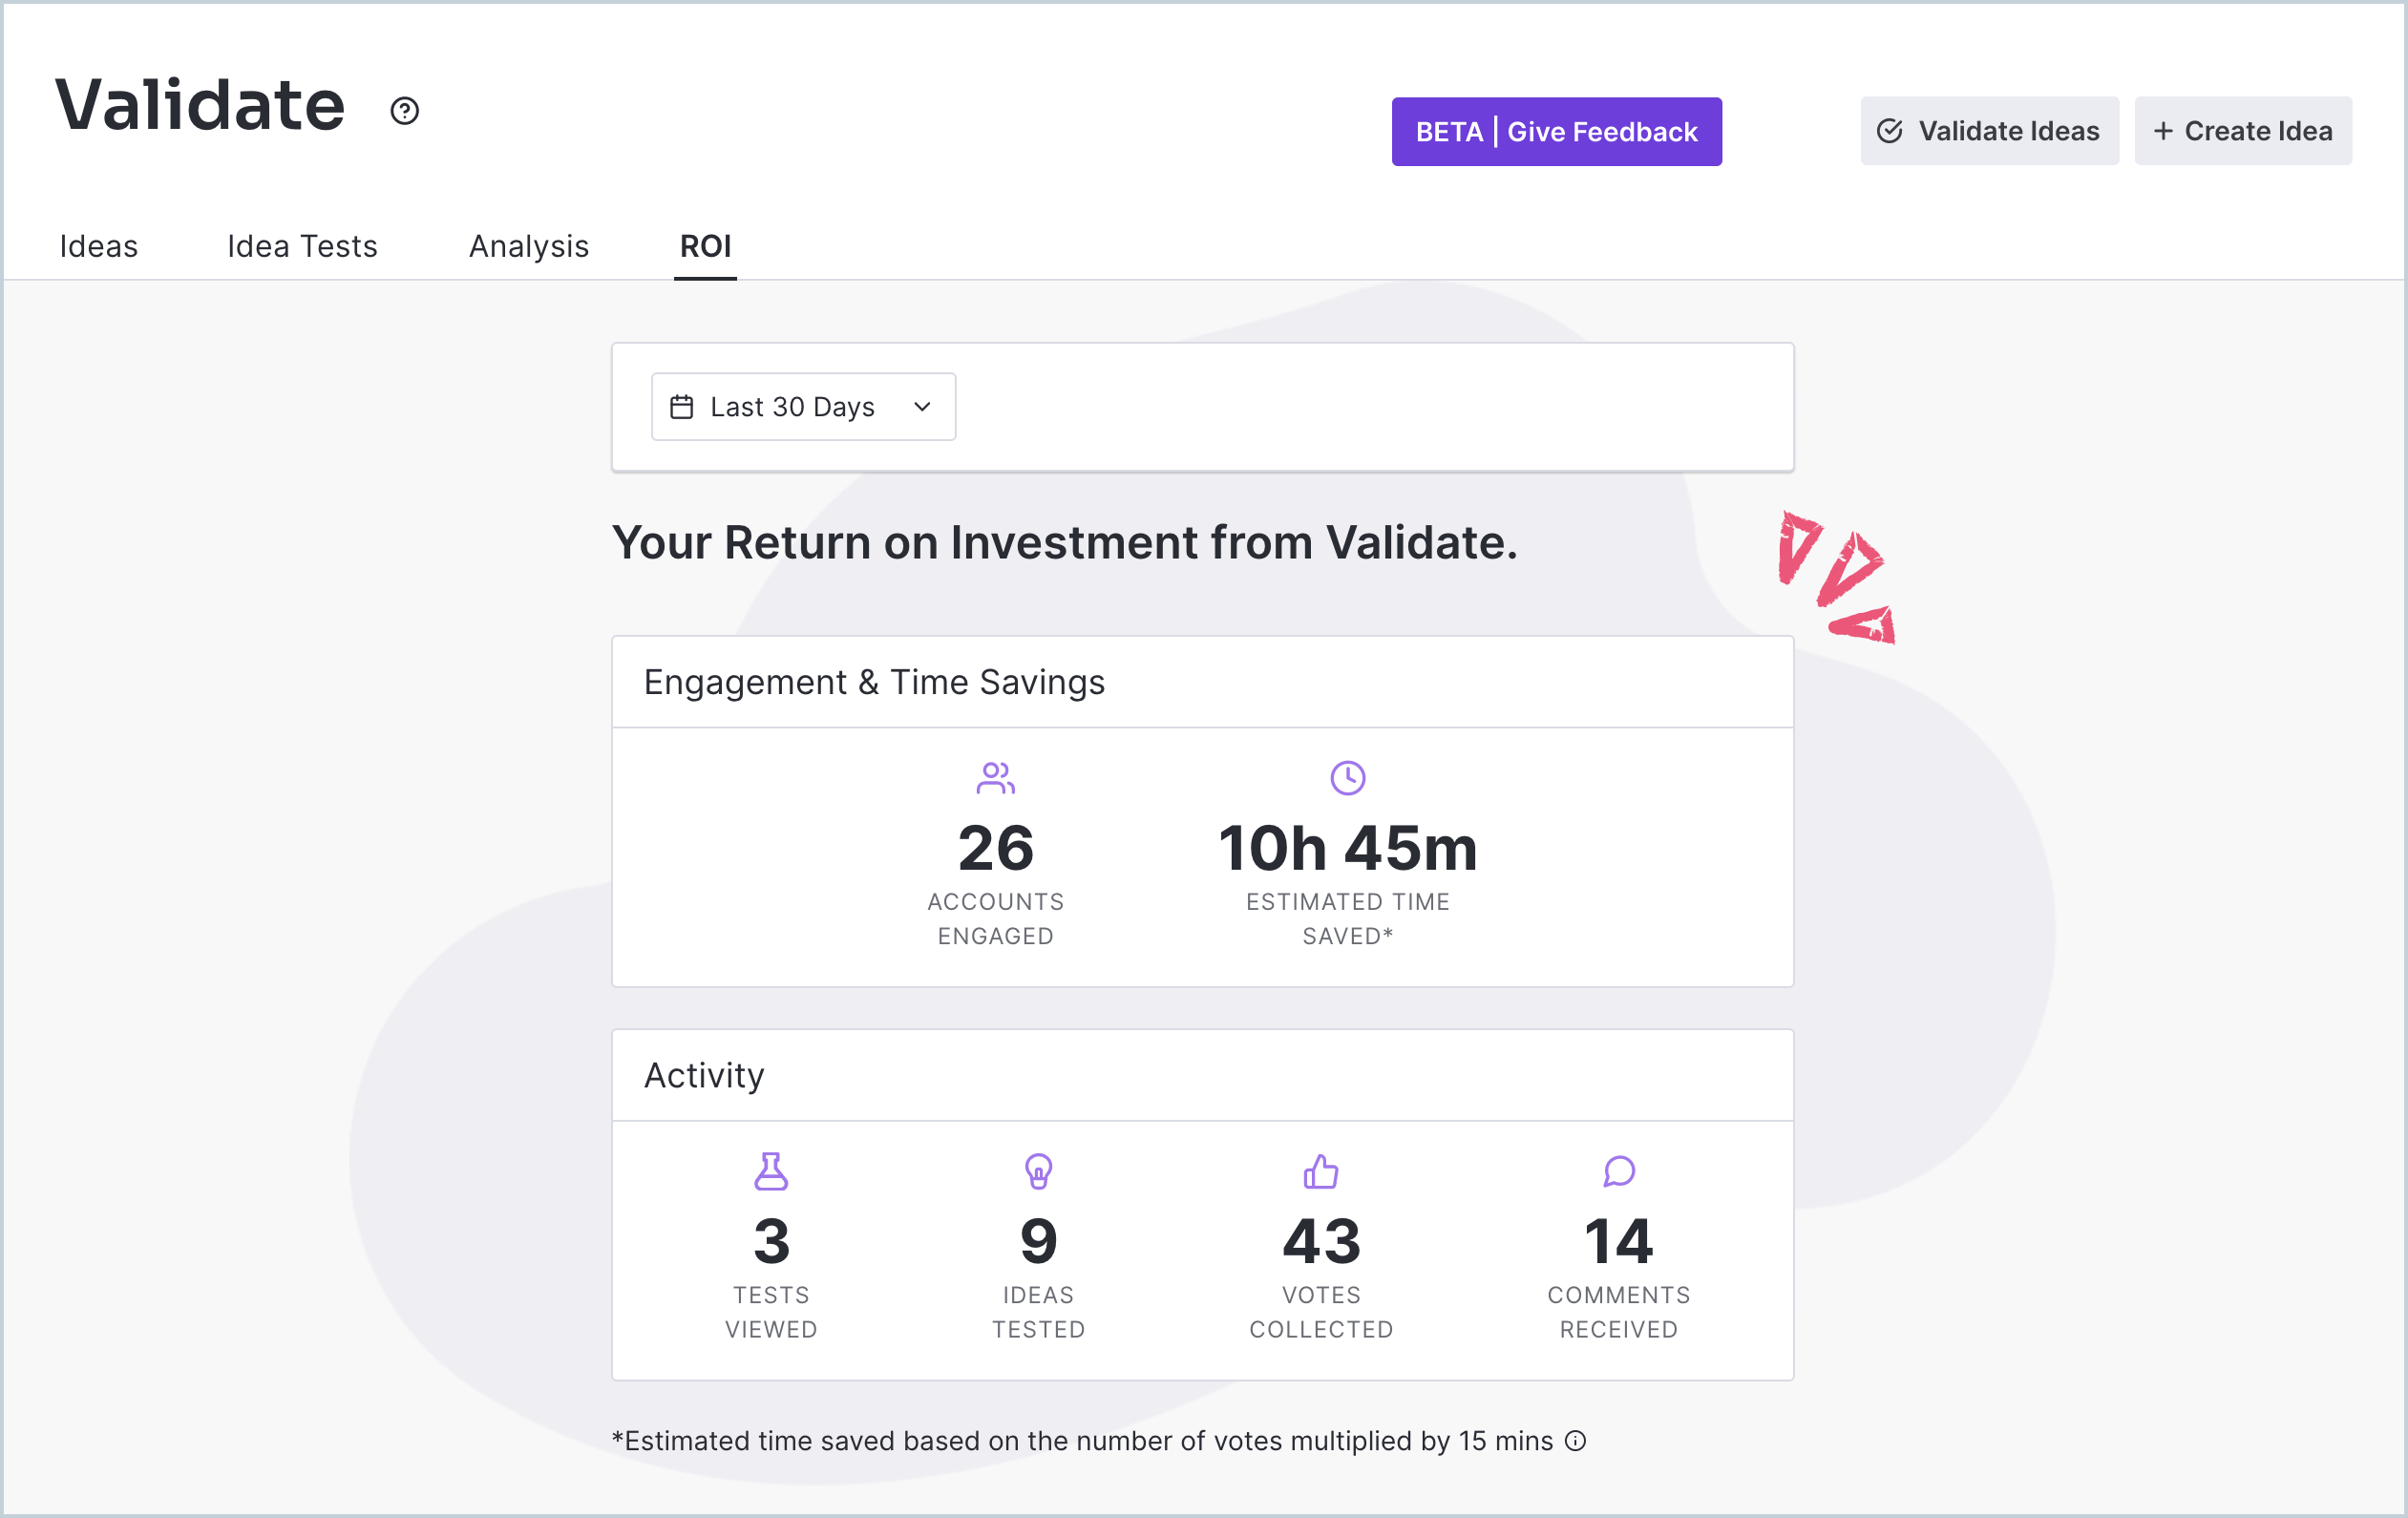Click the Create Idea button

[2243, 131]
